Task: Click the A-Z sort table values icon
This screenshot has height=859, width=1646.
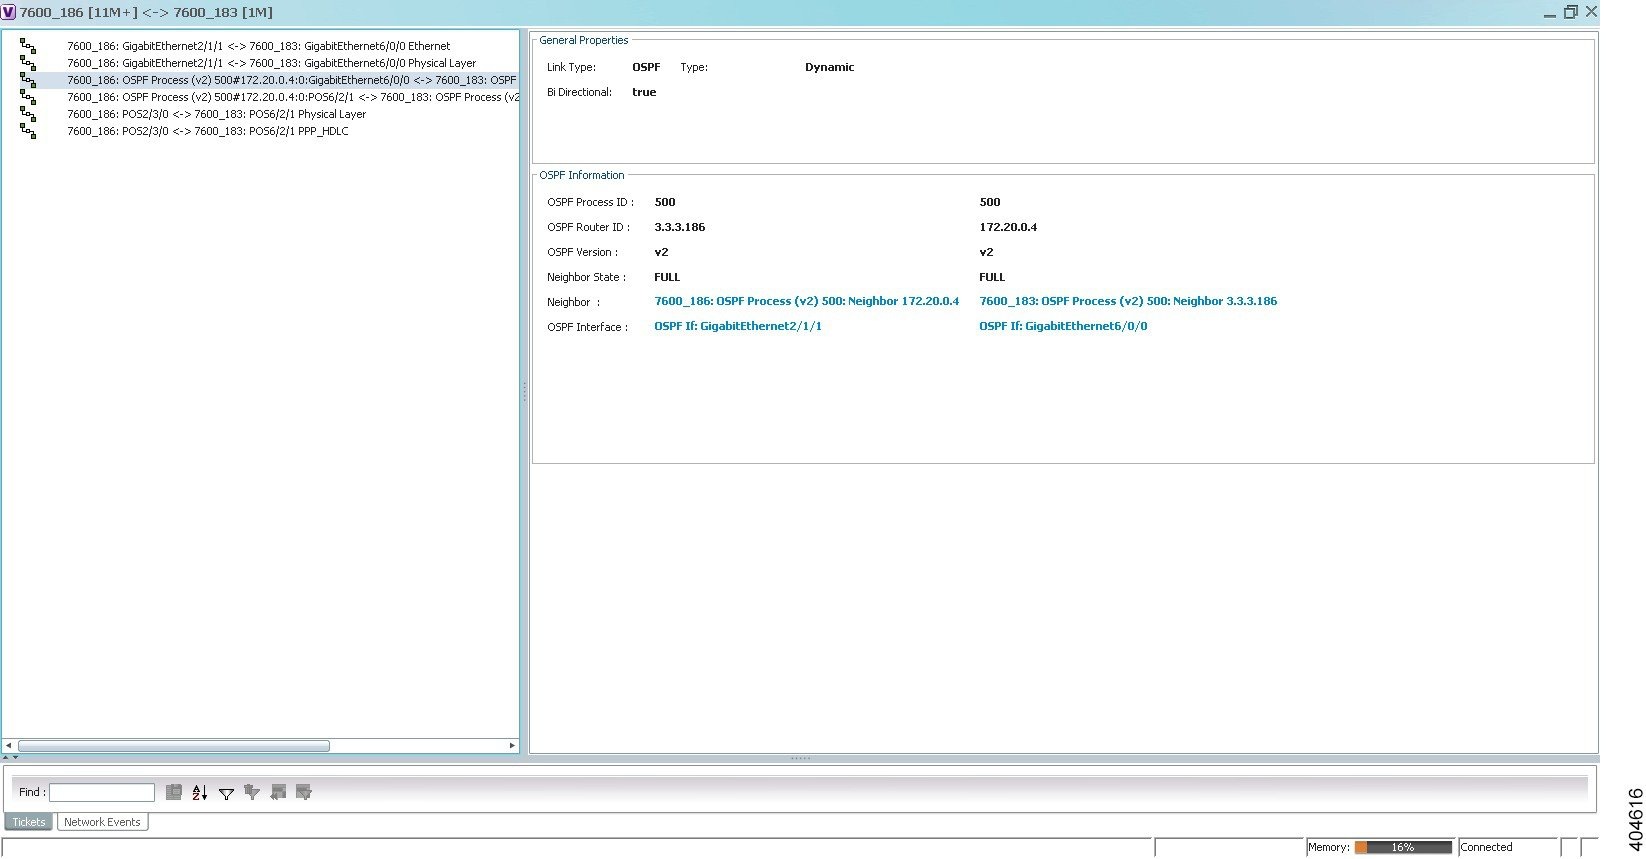Action: point(200,792)
